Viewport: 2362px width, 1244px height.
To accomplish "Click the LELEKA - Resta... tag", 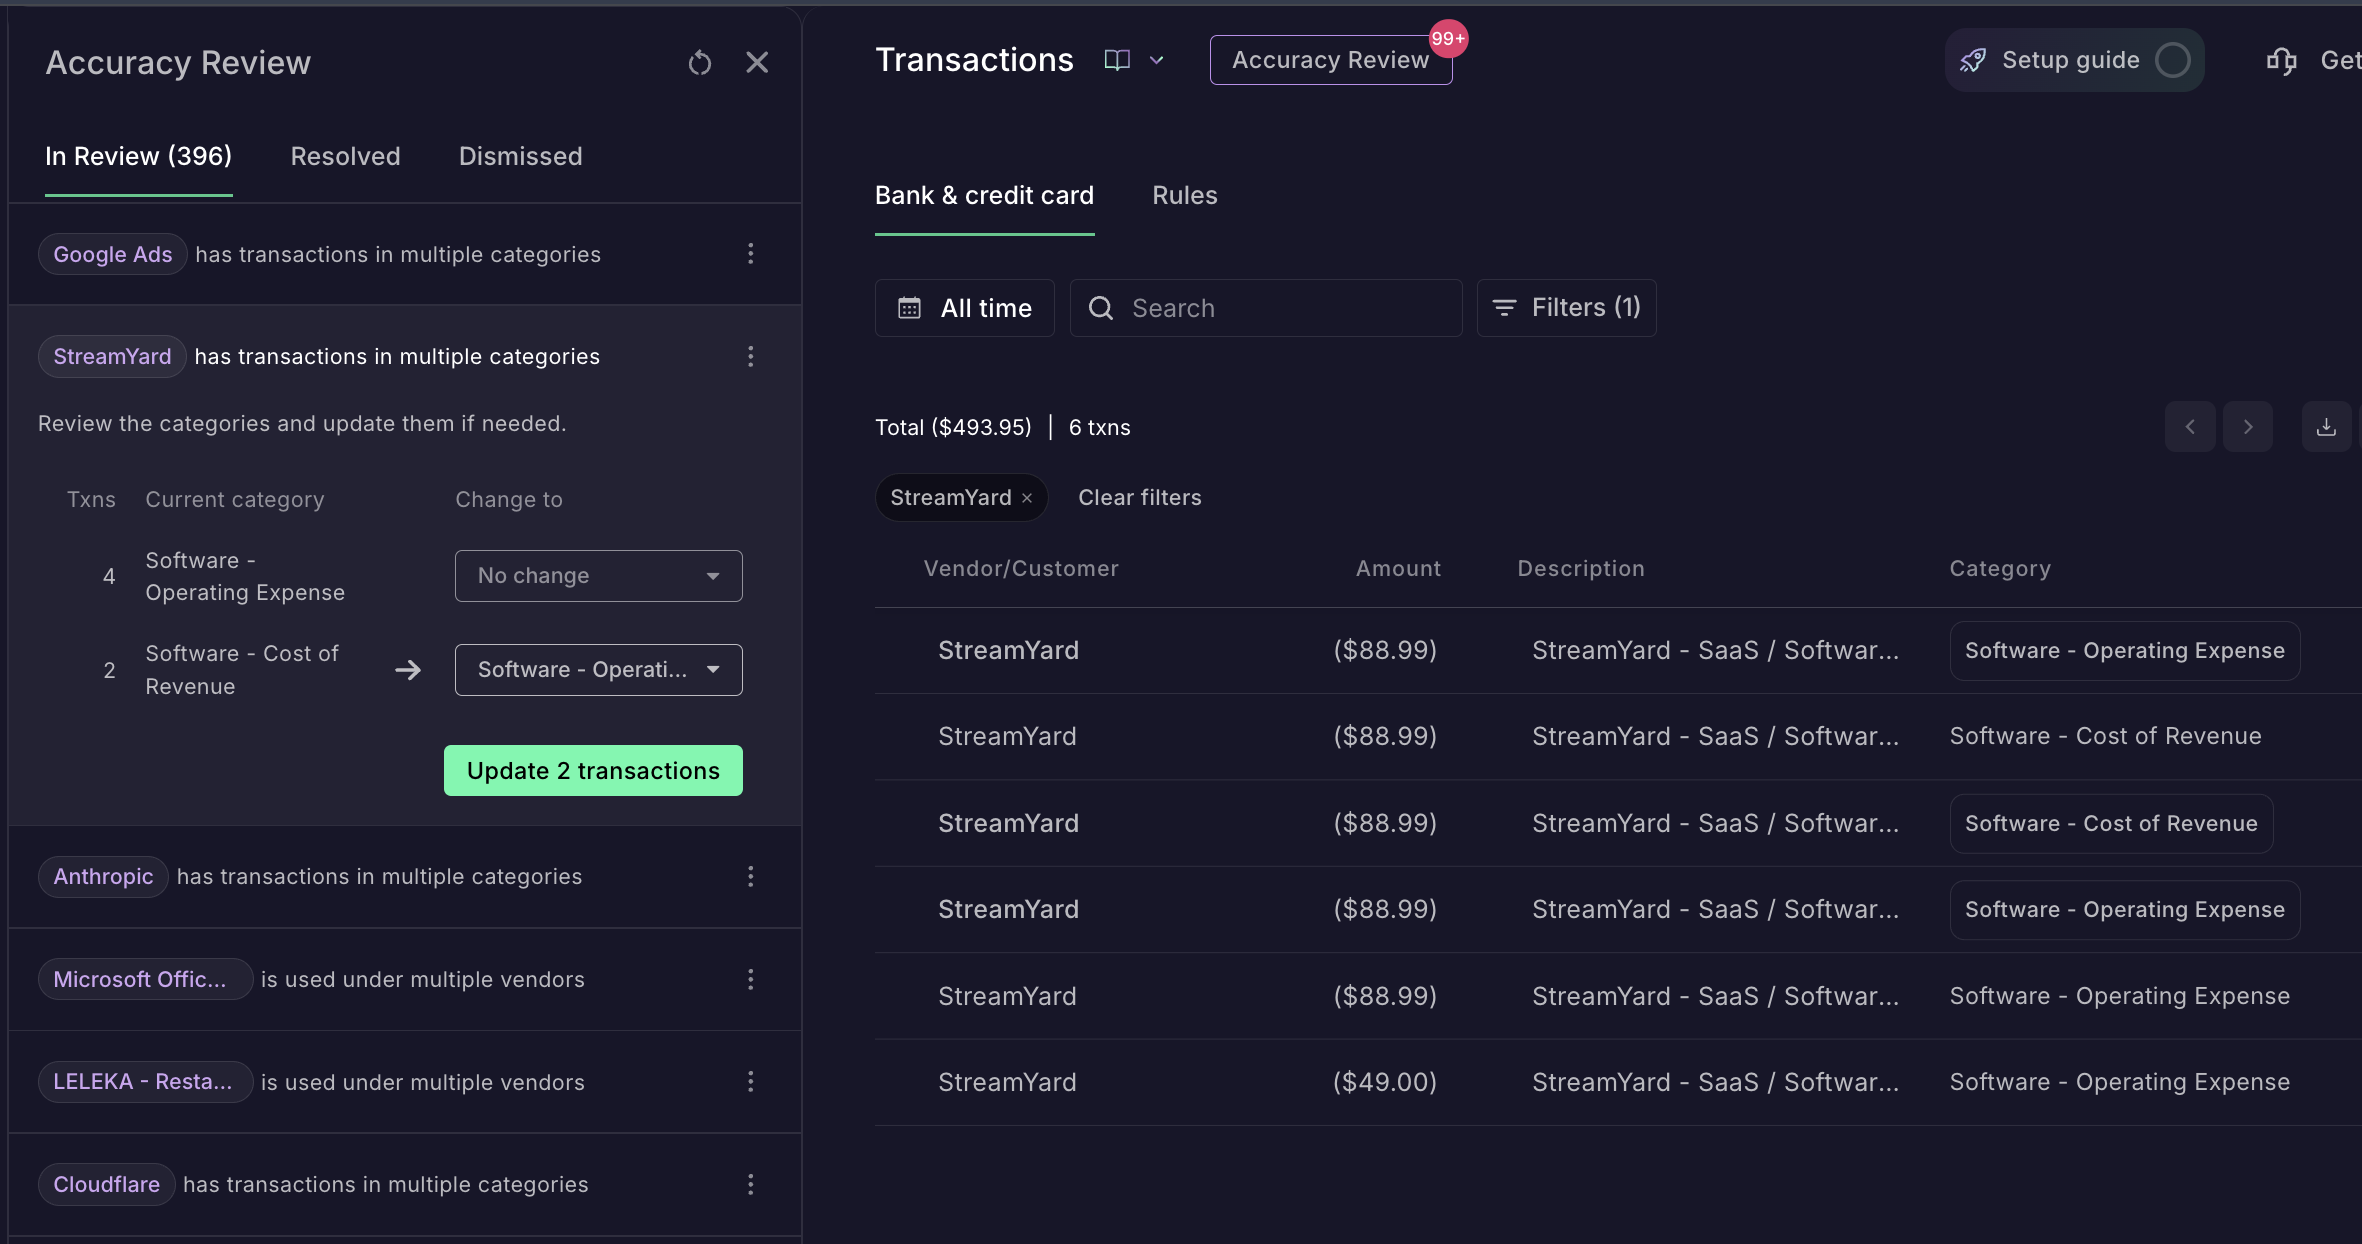I will (x=145, y=1082).
